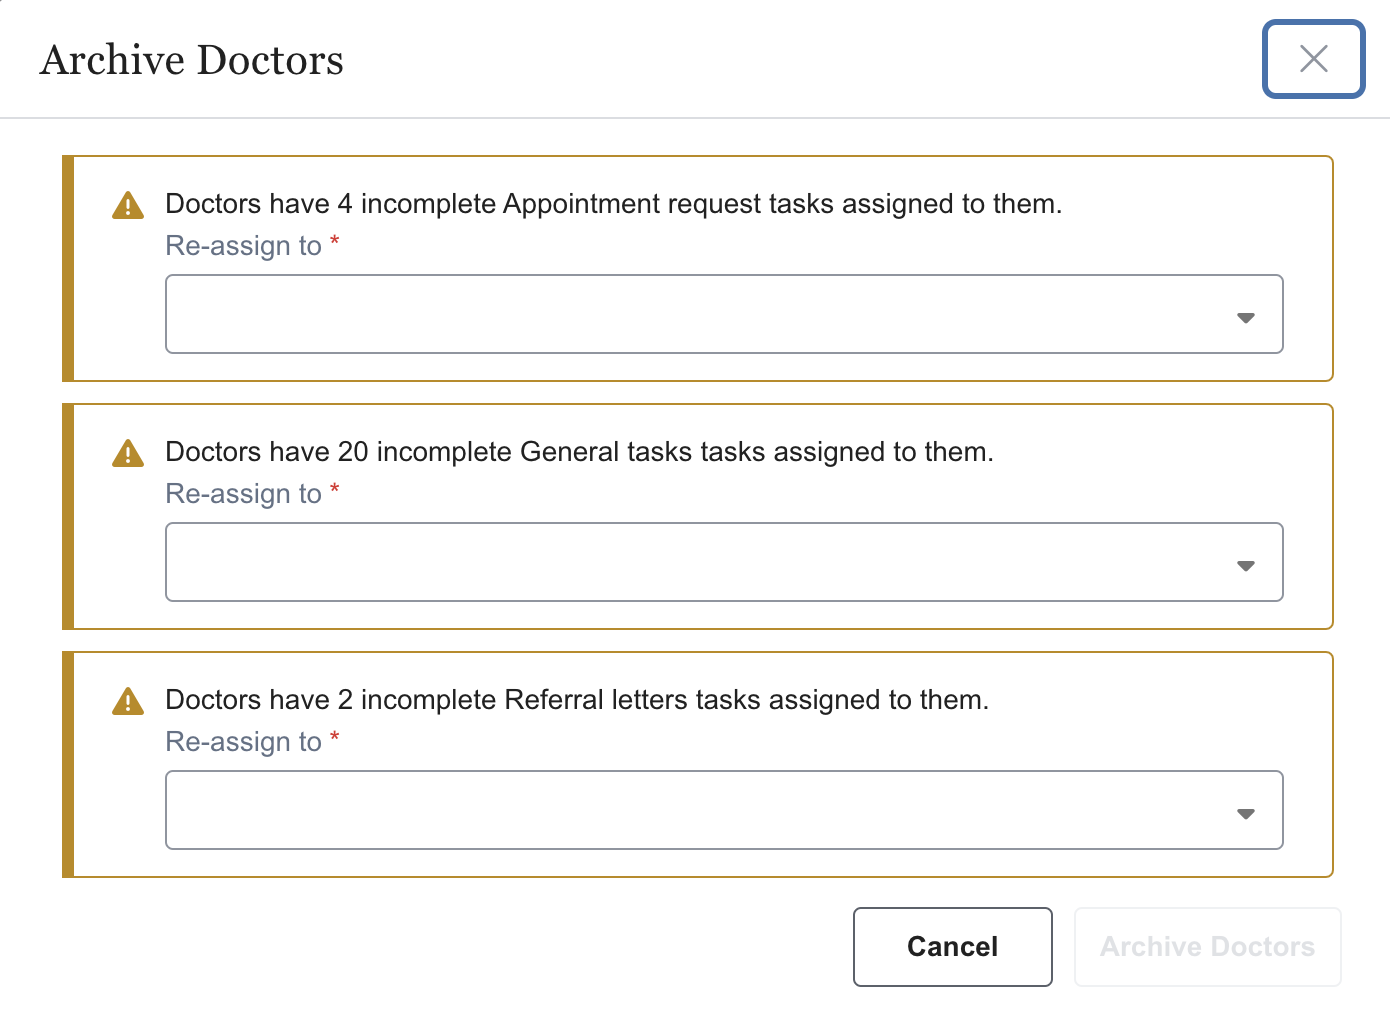The height and width of the screenshot is (1010, 1390).
Task: Click inside the empty Referral letters assignee field
Action: [x=600, y=810]
